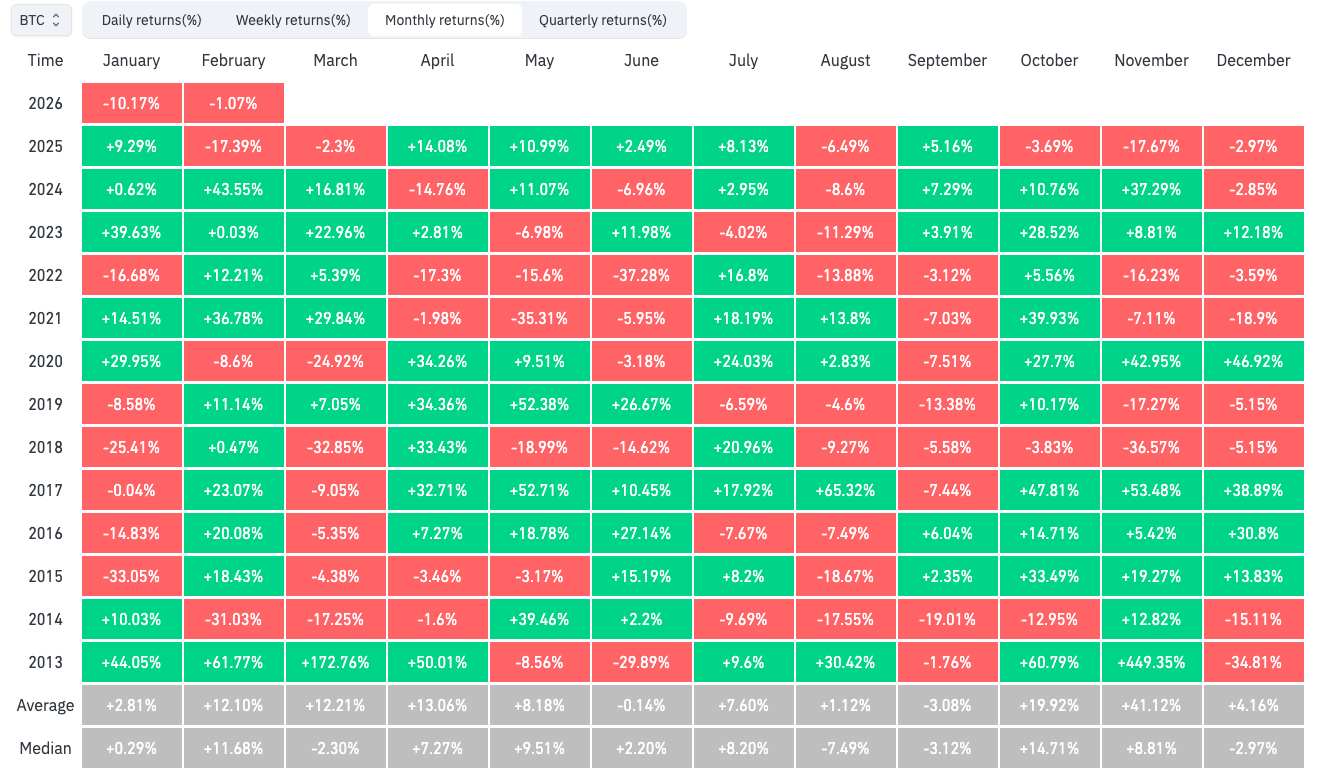
Task: Select the 2026 January -10.17% cell
Action: pyautogui.click(x=131, y=103)
